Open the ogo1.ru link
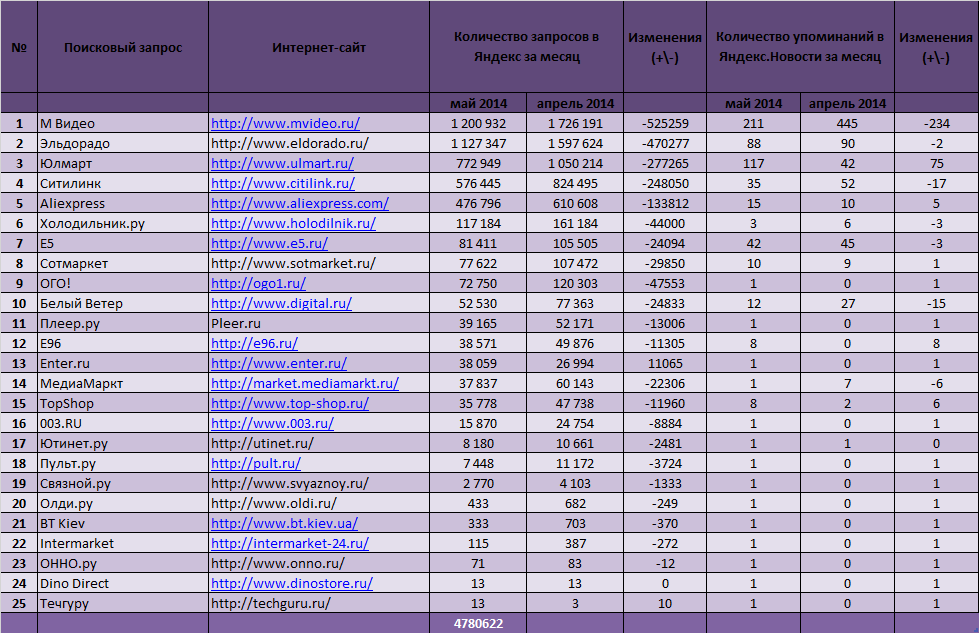The image size is (979, 633). (258, 283)
